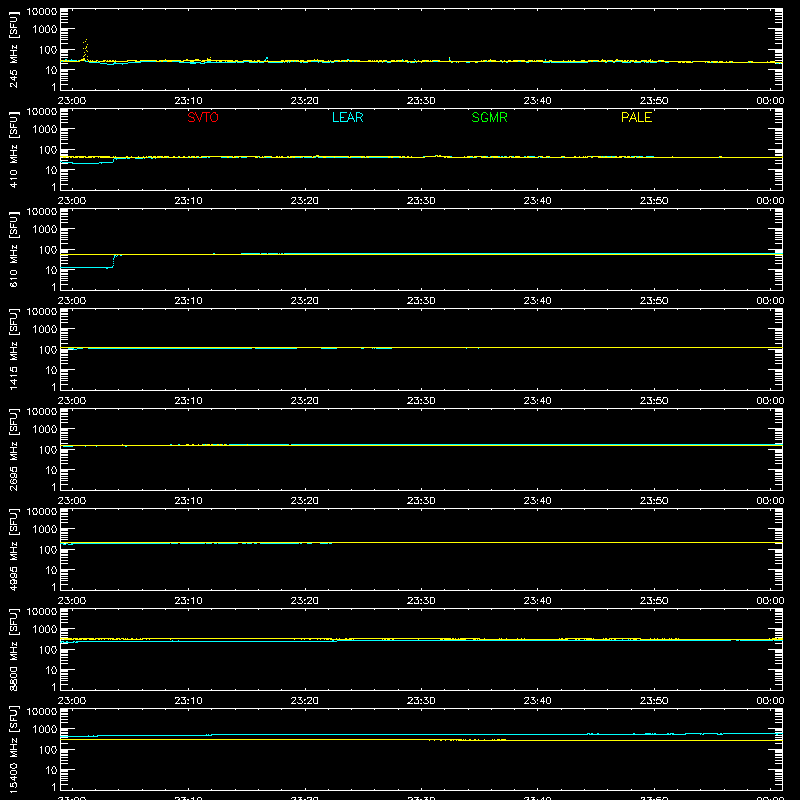Click the 10 tick value on 8800 MHz axis
Screen dimensions: 800x800
point(51,670)
